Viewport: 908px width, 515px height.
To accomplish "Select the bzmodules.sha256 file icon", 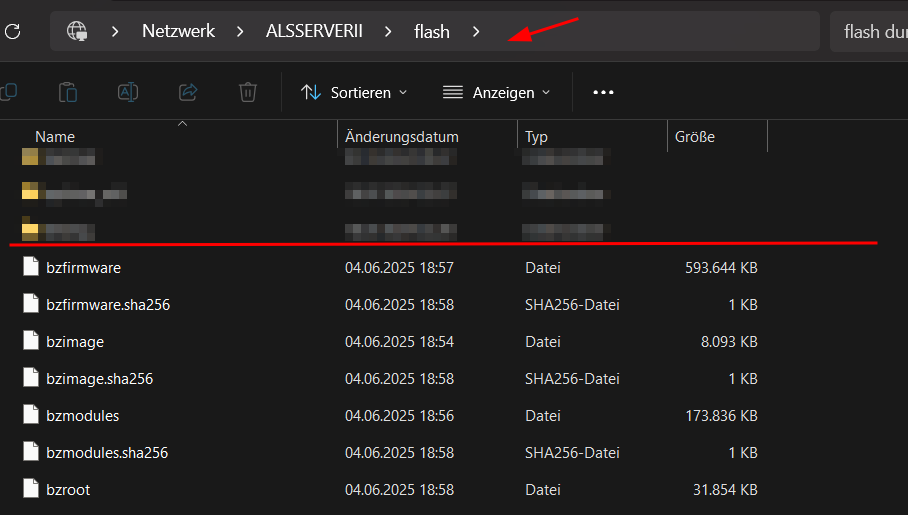I will tap(31, 452).
